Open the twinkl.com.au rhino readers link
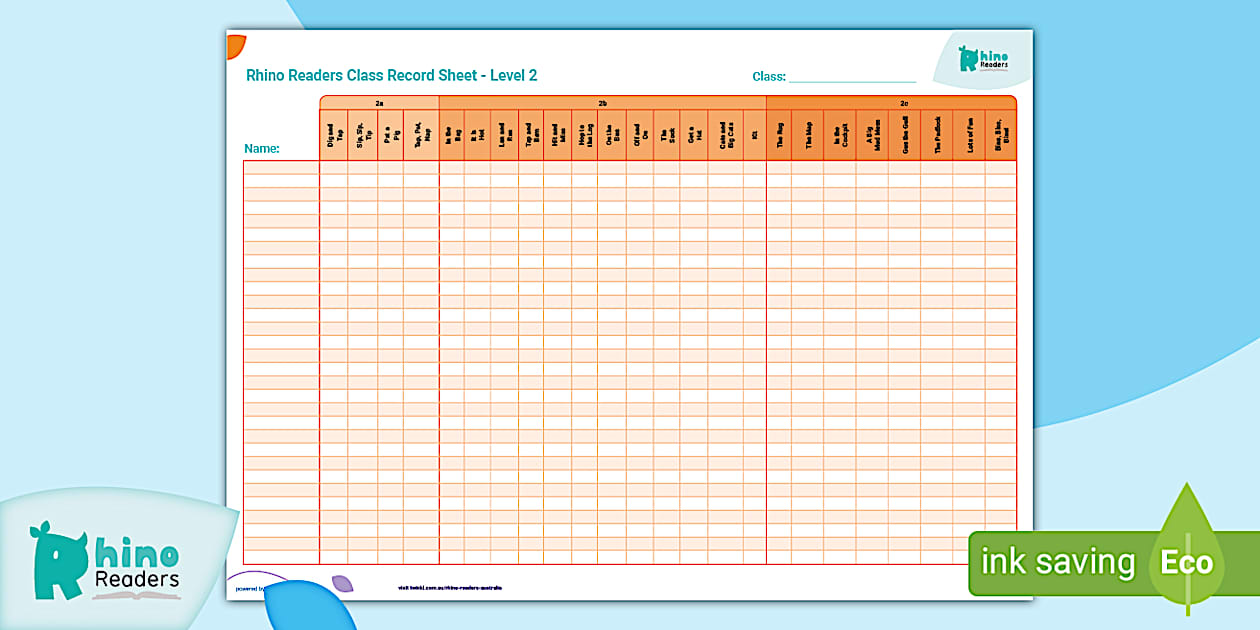This screenshot has width=1260, height=630. 449,588
